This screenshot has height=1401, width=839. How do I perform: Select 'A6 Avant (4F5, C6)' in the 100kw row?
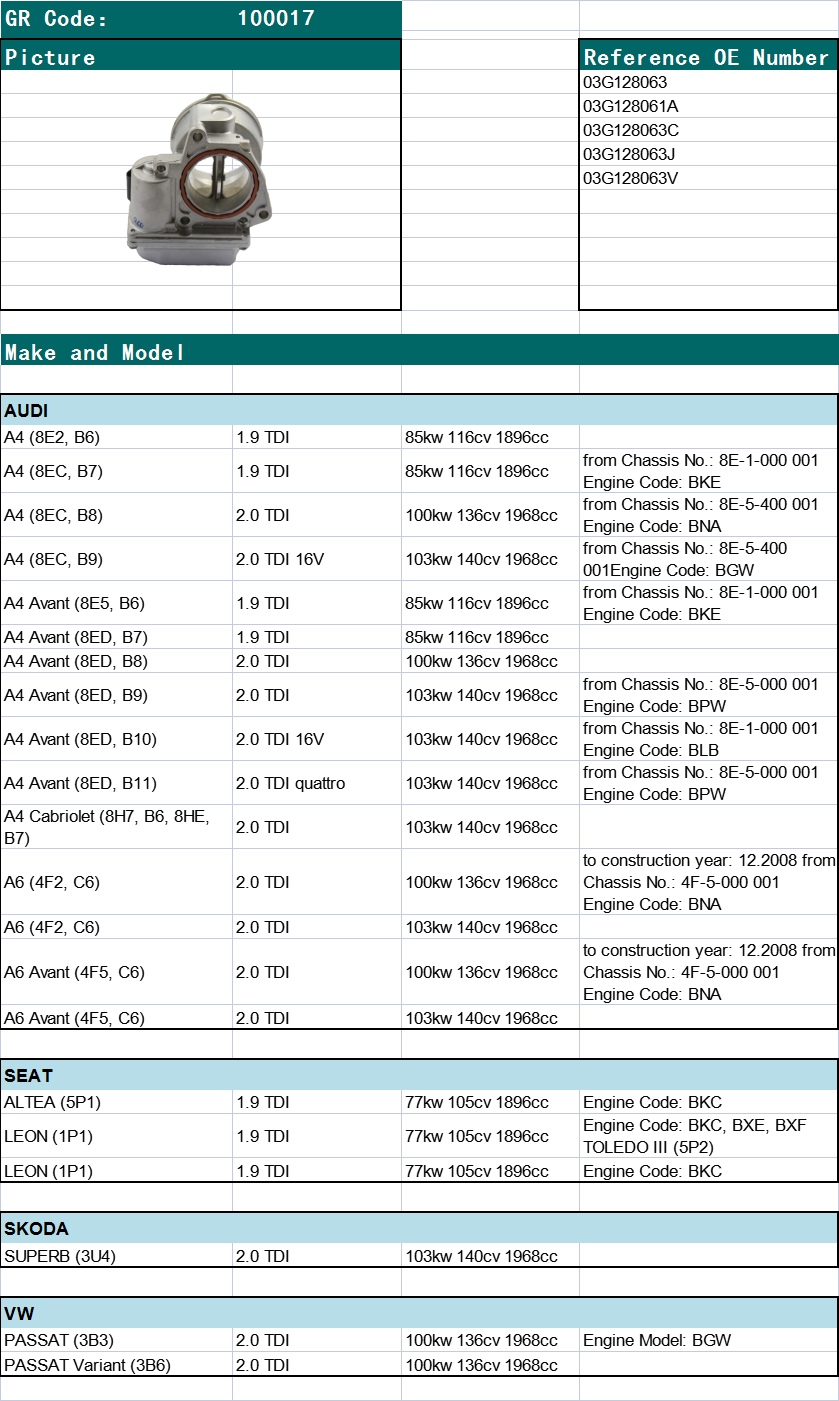[116, 972]
